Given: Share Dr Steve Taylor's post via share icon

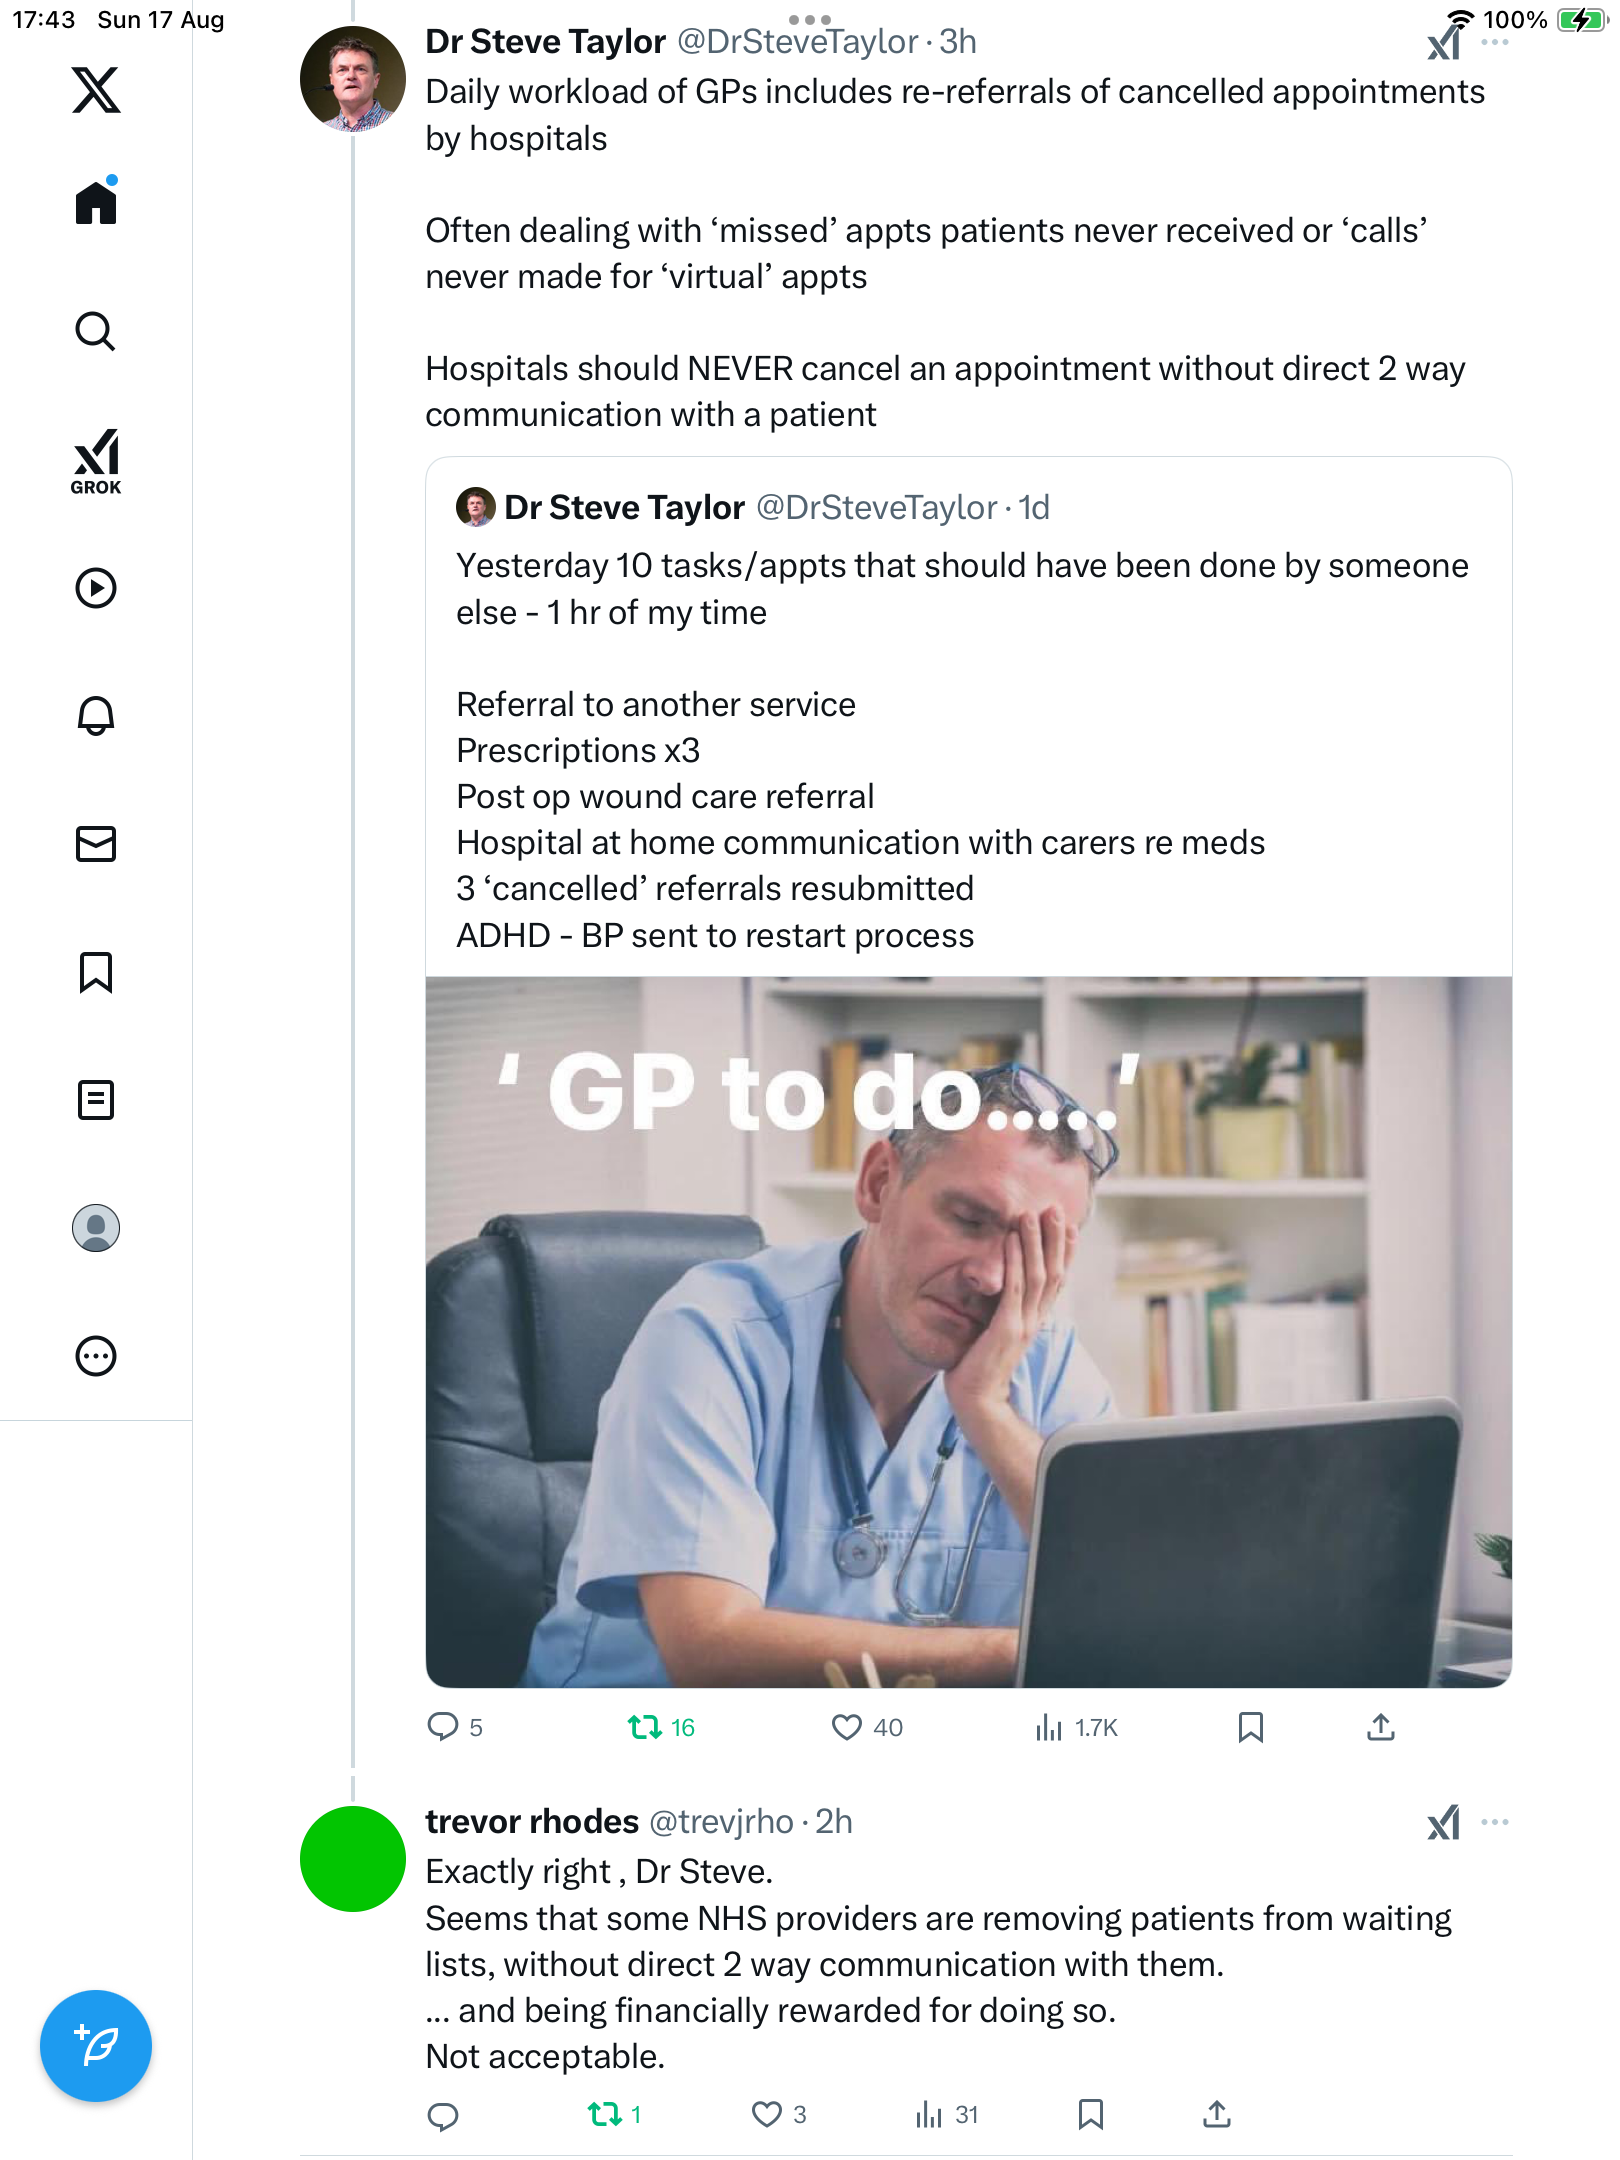Looking at the screenshot, I should (1381, 1727).
